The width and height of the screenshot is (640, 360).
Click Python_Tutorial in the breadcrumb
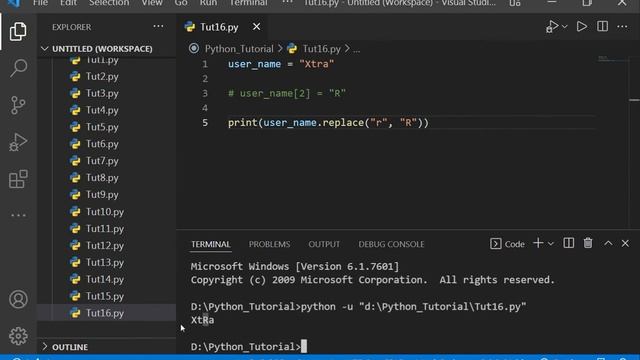239,49
